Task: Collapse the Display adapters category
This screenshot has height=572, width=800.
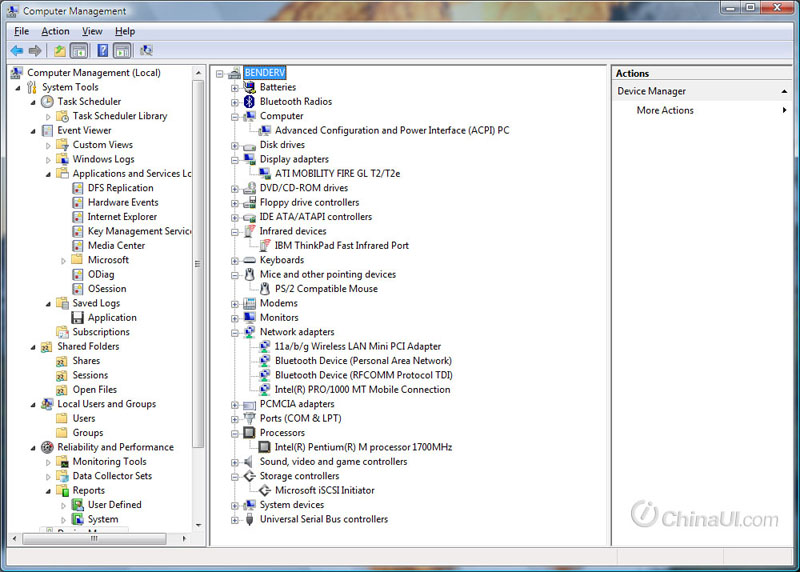Action: click(235, 160)
